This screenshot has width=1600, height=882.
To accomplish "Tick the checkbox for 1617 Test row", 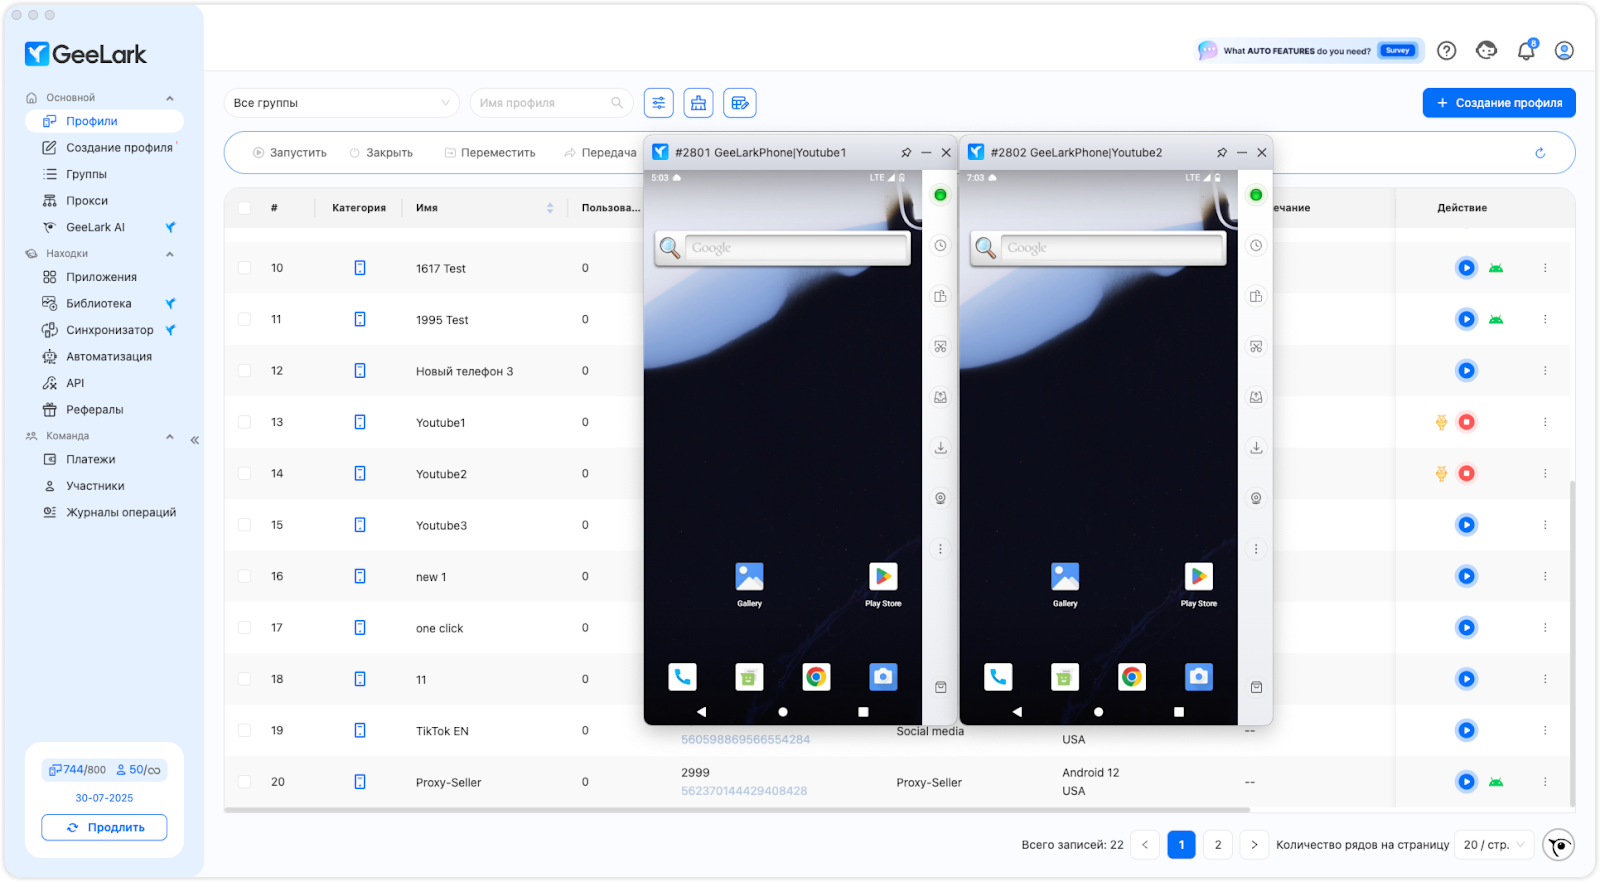I will tap(245, 268).
